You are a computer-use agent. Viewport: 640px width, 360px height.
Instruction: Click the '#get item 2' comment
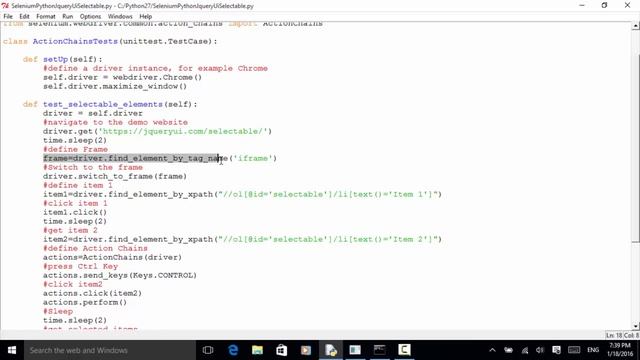click(70, 230)
